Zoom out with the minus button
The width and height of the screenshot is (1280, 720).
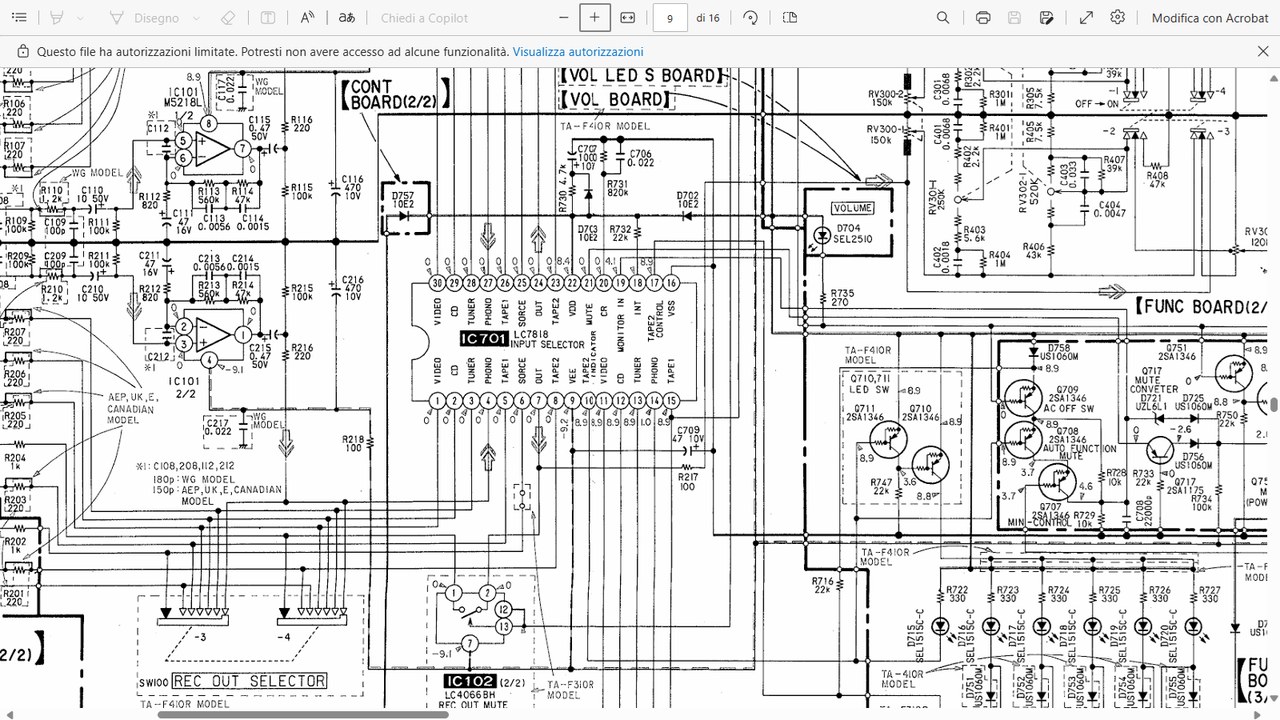click(564, 18)
